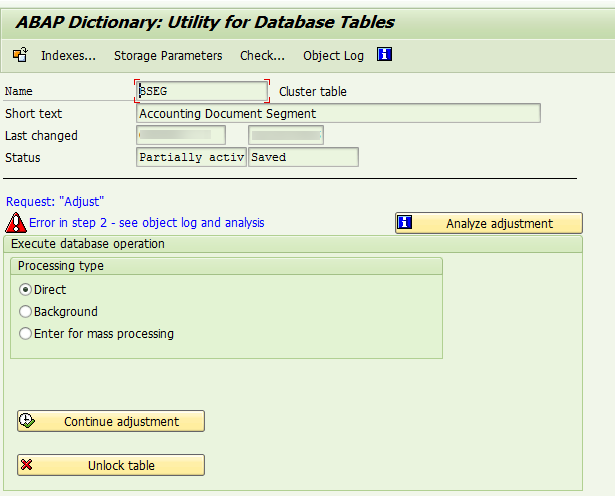Open Storage Parameters

coord(168,56)
